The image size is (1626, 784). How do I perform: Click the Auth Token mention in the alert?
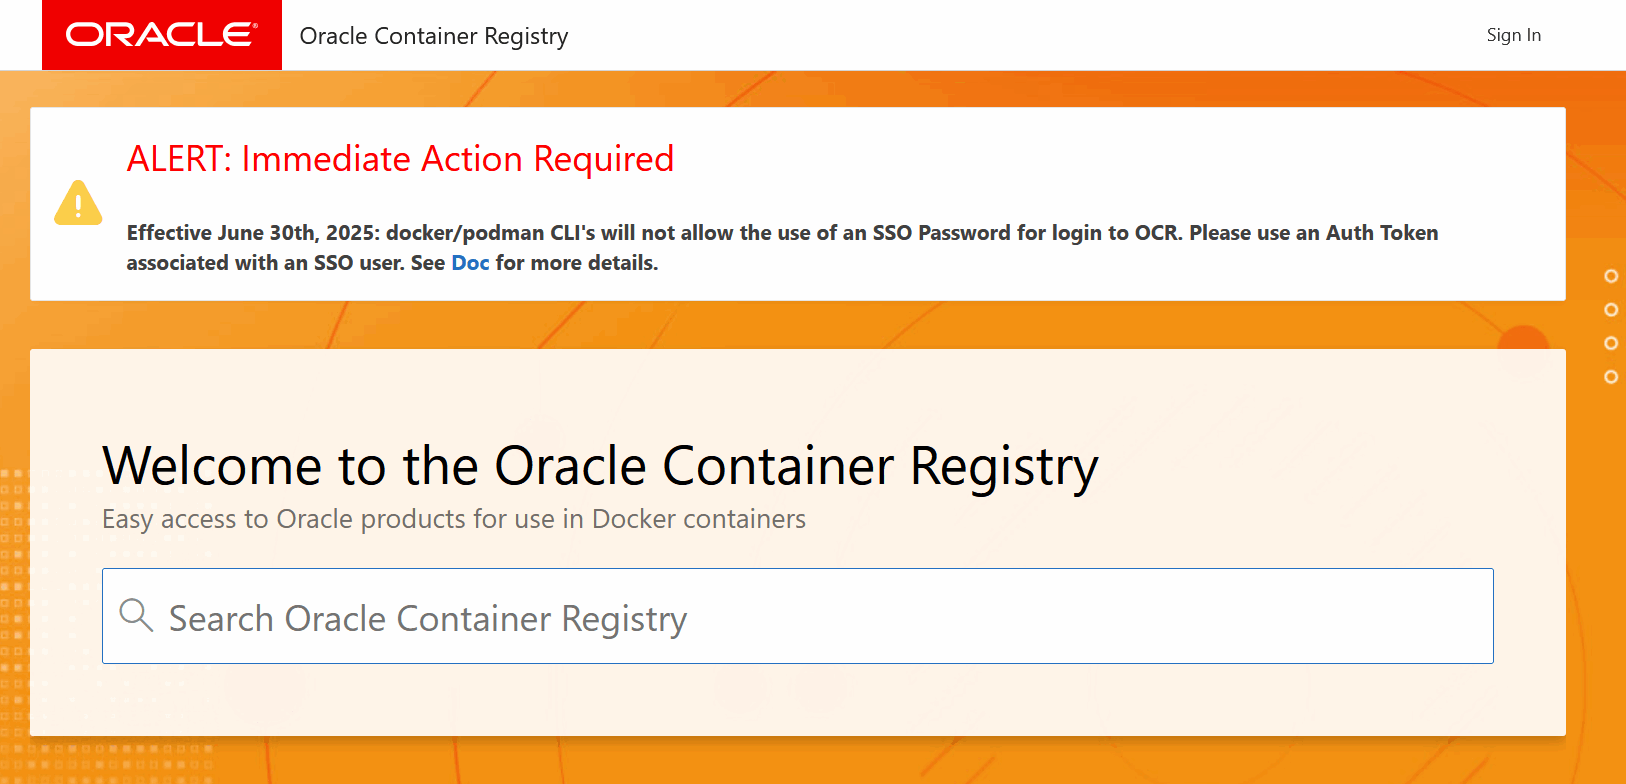pos(1382,233)
